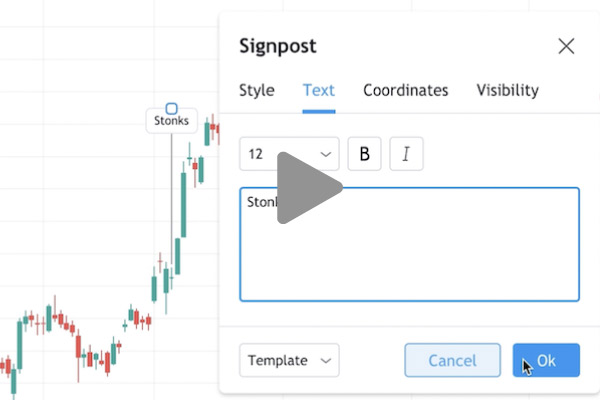The image size is (600, 400).
Task: Close the Signpost dialog with the X
Action: point(566,46)
